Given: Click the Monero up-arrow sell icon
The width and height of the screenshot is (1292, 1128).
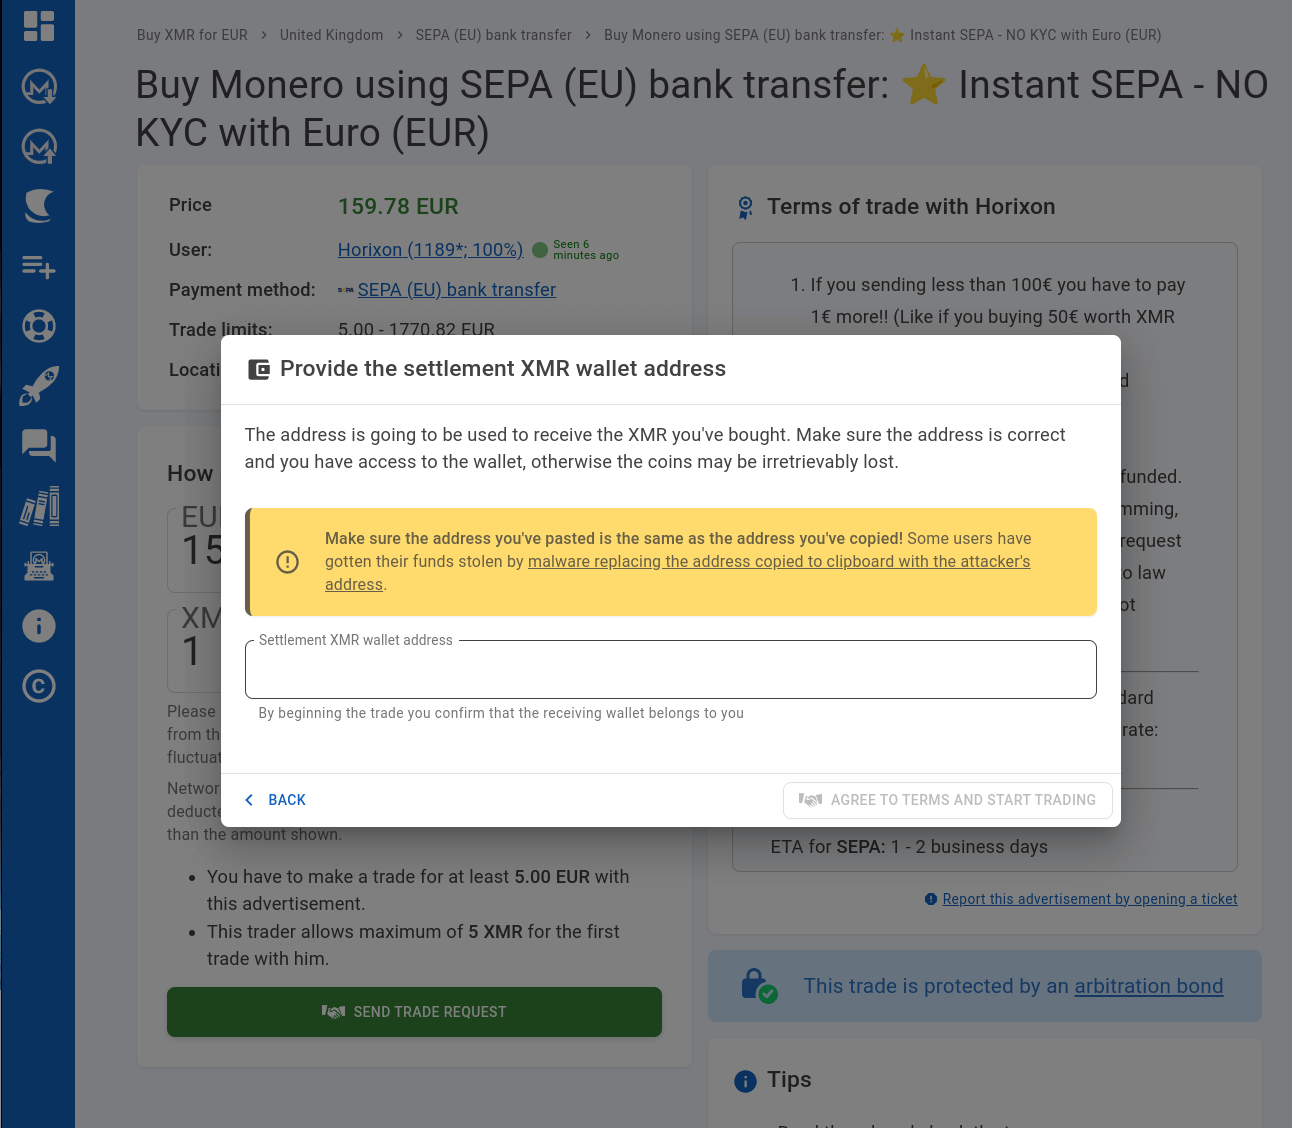Looking at the screenshot, I should tap(38, 147).
